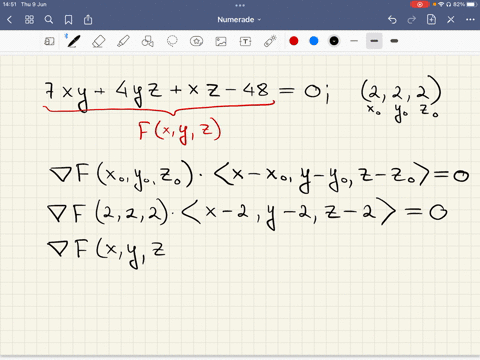This screenshot has height=360, width=480.
Task: Toggle the read-only/zoom window tool
Action: 49,41
